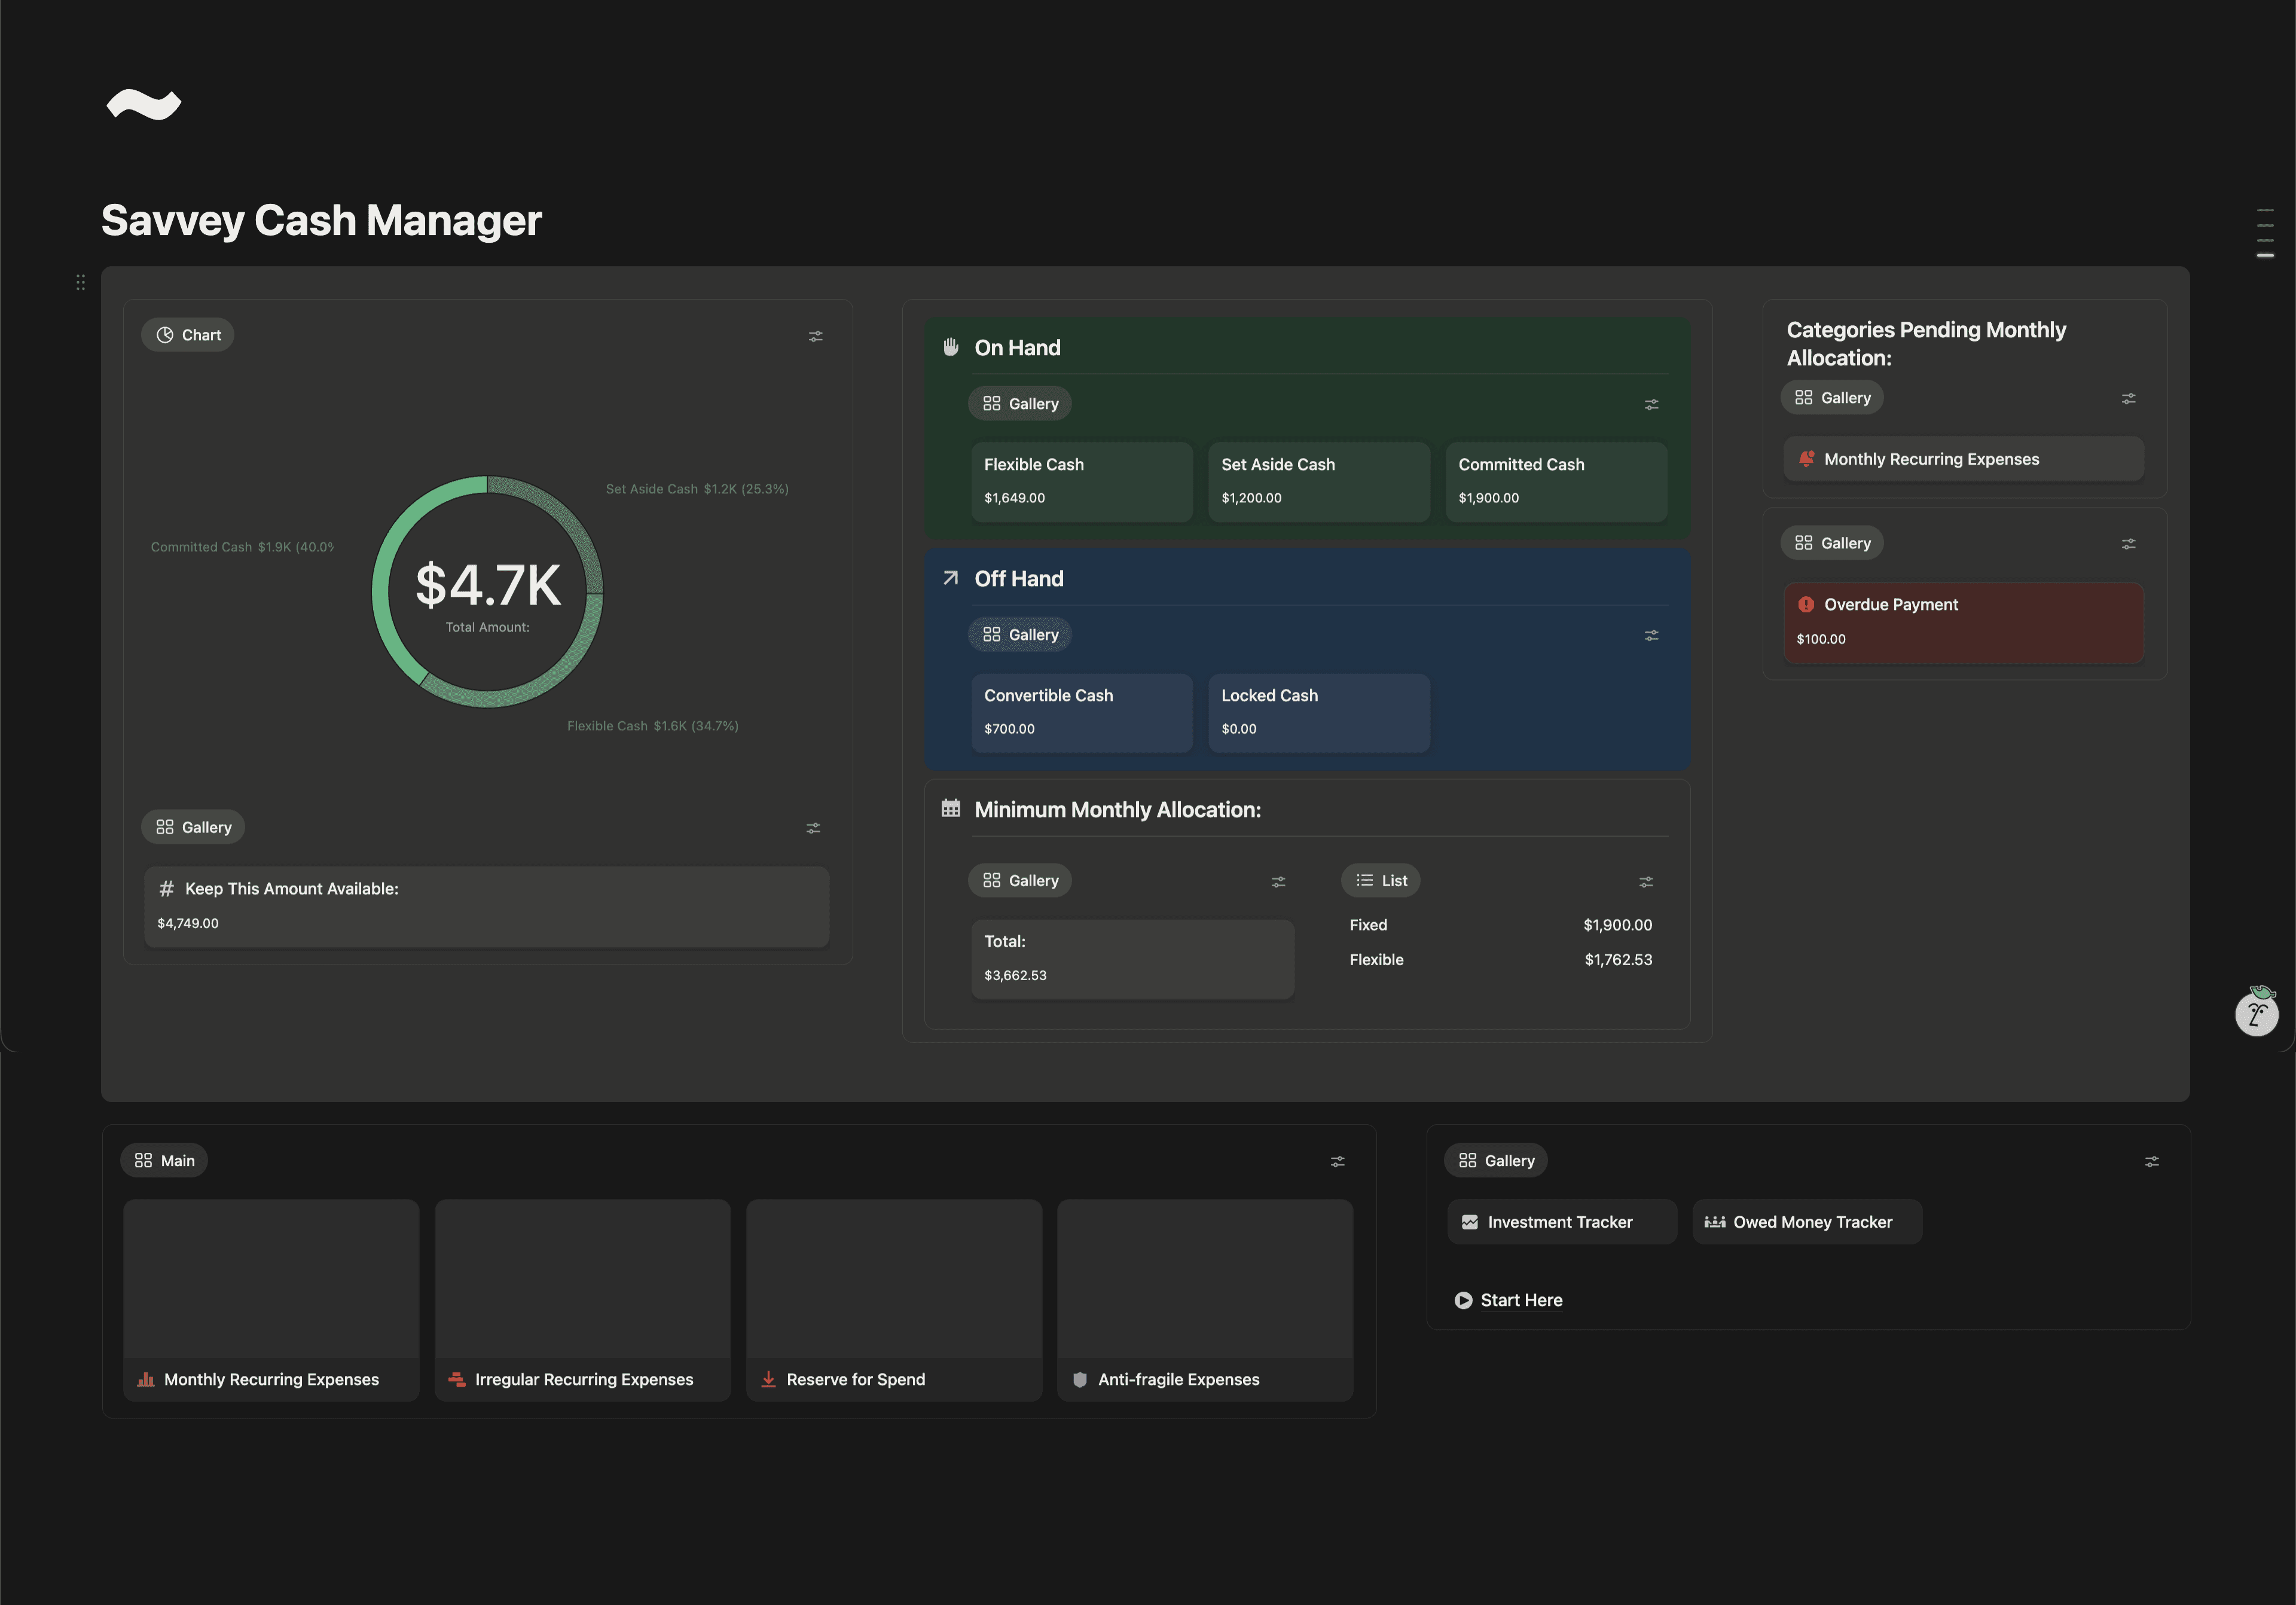Image resolution: width=2296 pixels, height=1605 pixels.
Task: Click the table of contents outline markers
Action: point(2265,233)
